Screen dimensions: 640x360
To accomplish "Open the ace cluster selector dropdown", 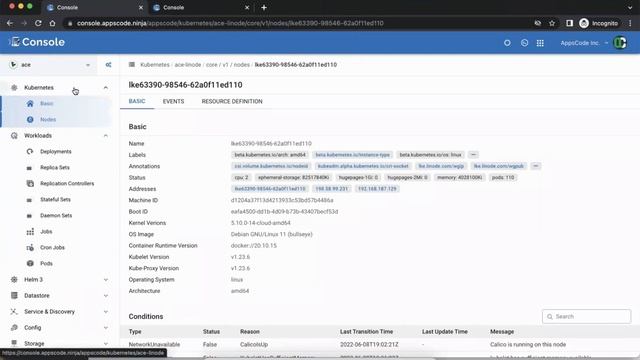I will point(49,65).
